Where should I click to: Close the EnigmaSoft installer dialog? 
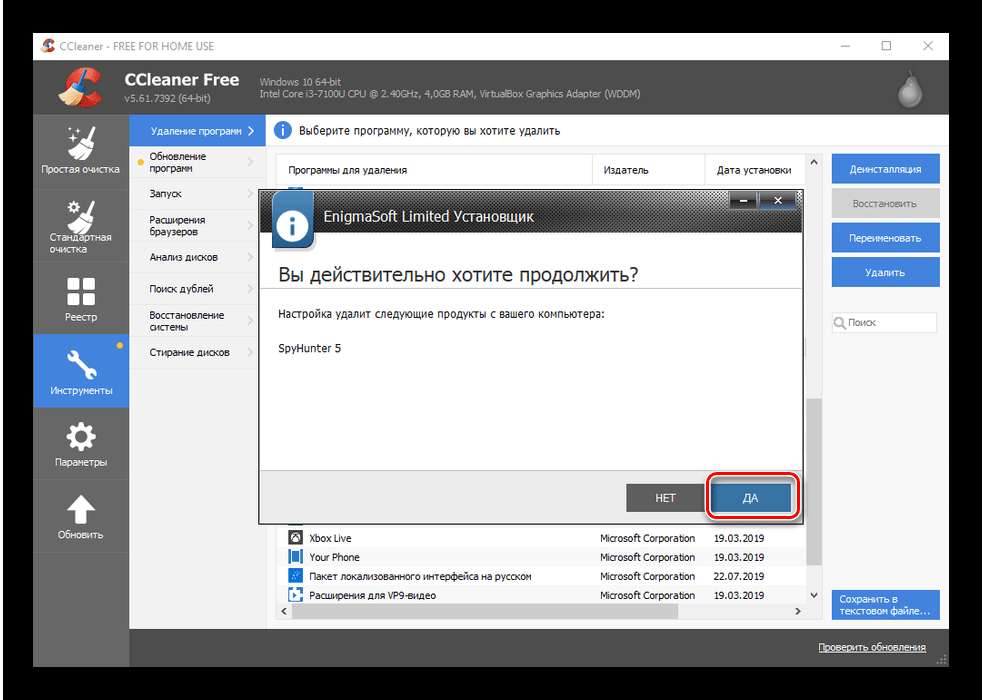point(778,200)
